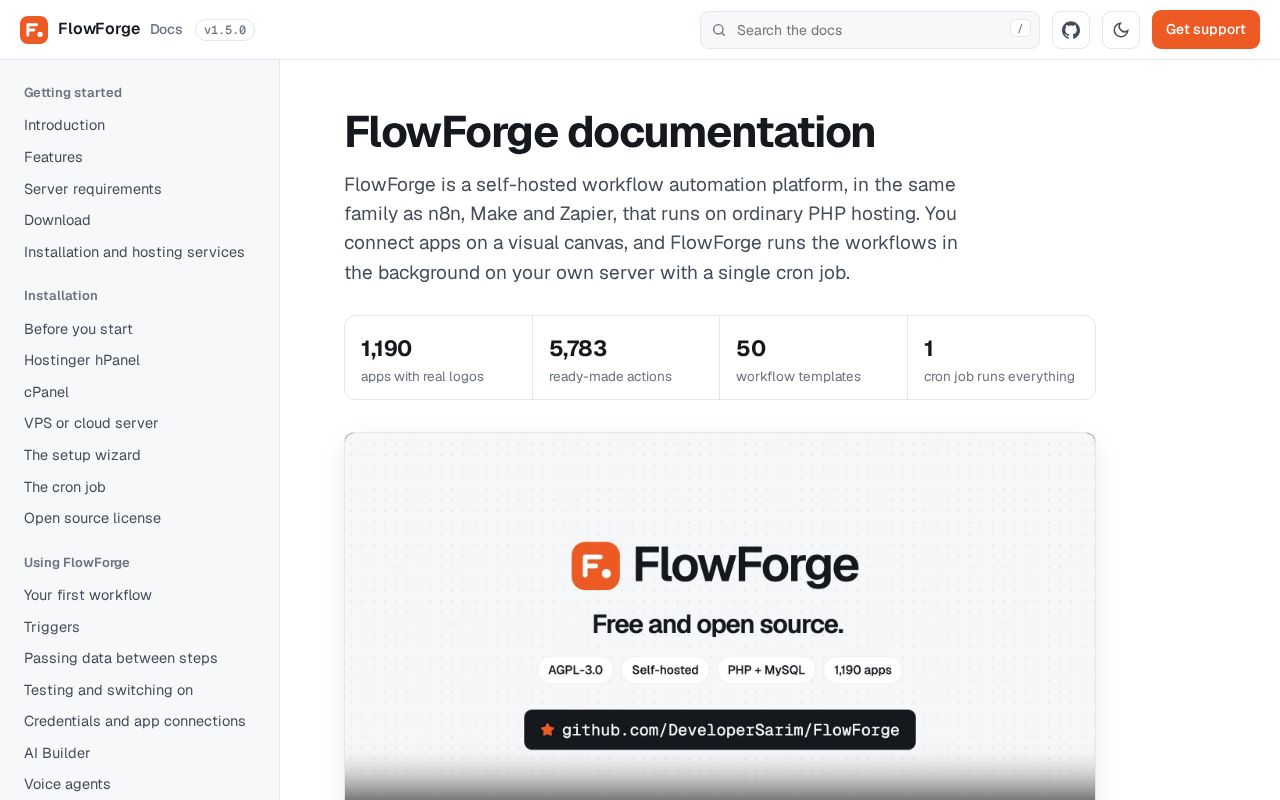Image resolution: width=1280 pixels, height=800 pixels.
Task: Click the FlowForge hero banner image
Action: 720,616
